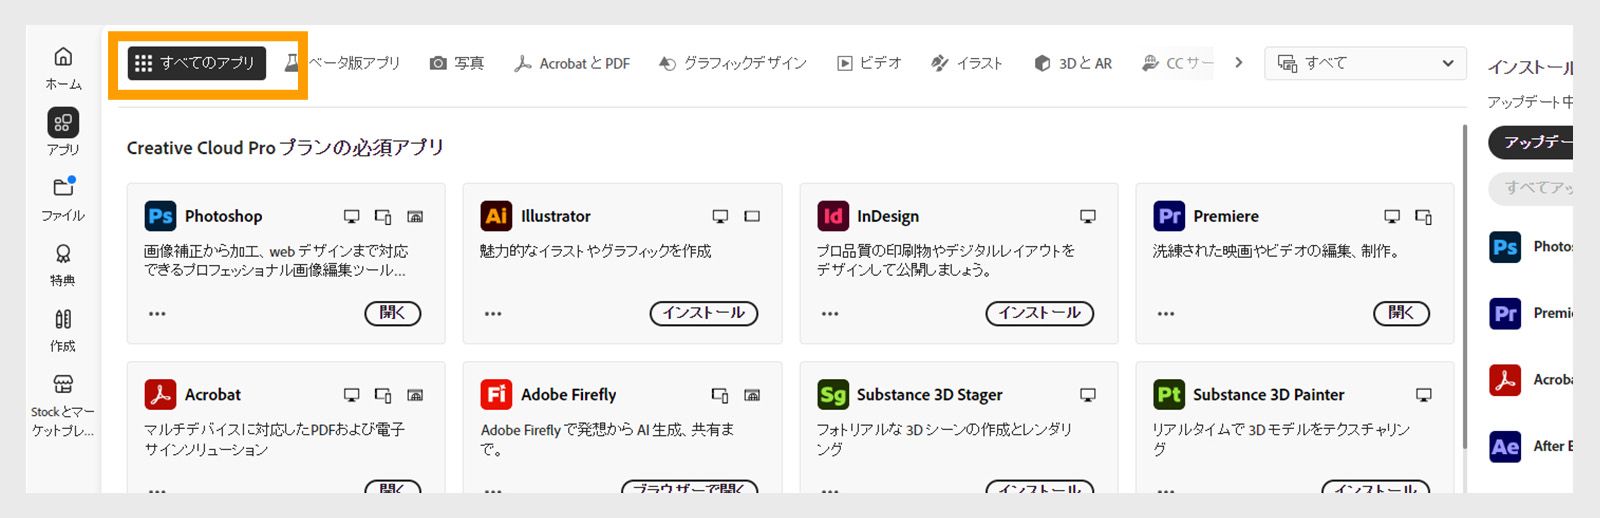The image size is (1600, 518).
Task: Click Acrobat web platform icon
Action: [x=415, y=395]
